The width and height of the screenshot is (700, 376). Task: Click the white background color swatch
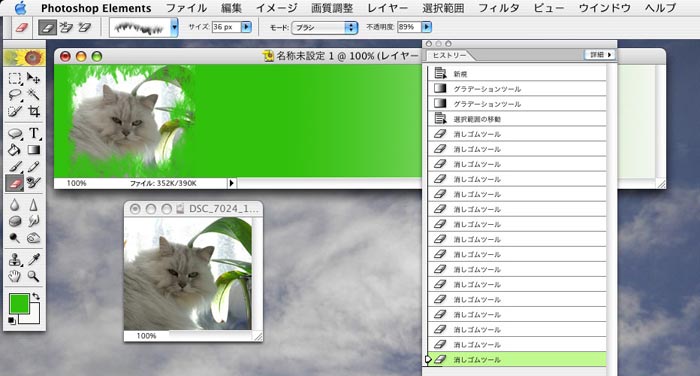tap(34, 317)
